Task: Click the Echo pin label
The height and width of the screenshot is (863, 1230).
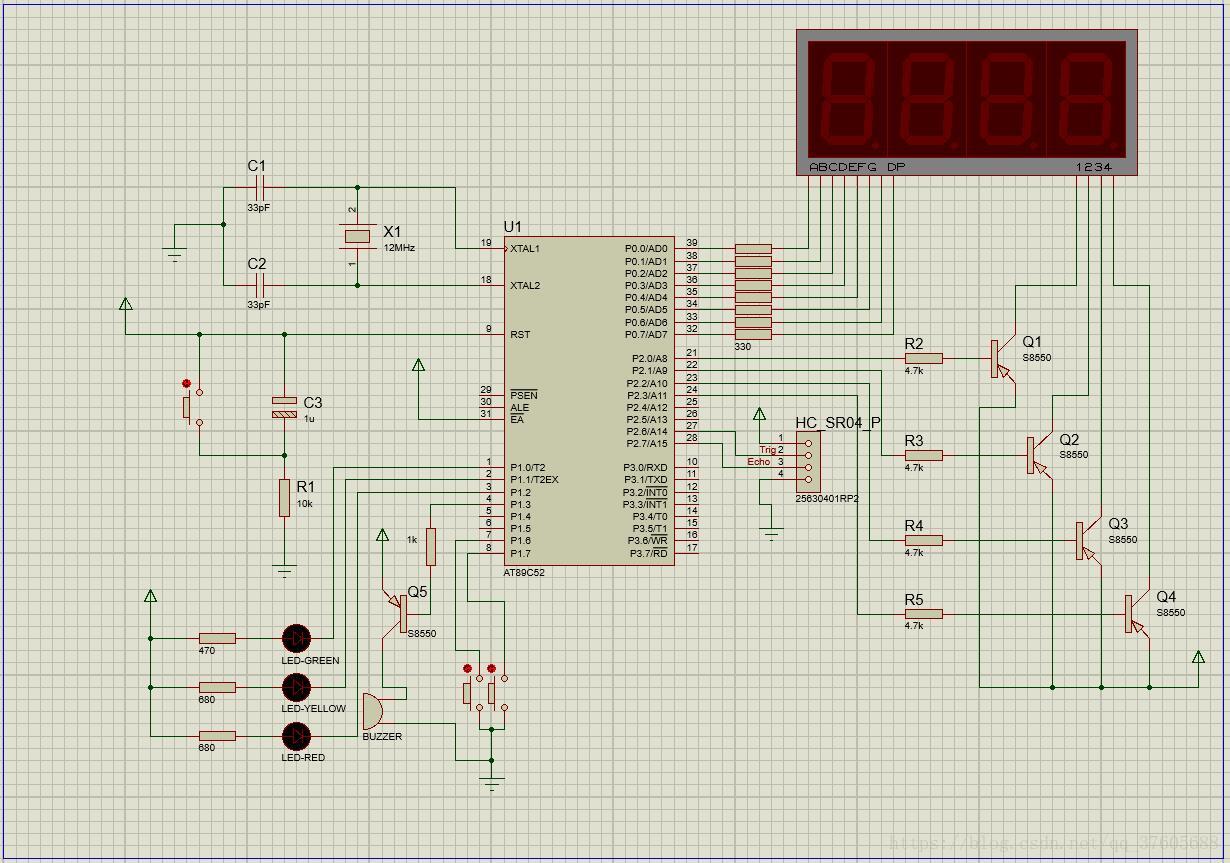Action: click(x=759, y=462)
